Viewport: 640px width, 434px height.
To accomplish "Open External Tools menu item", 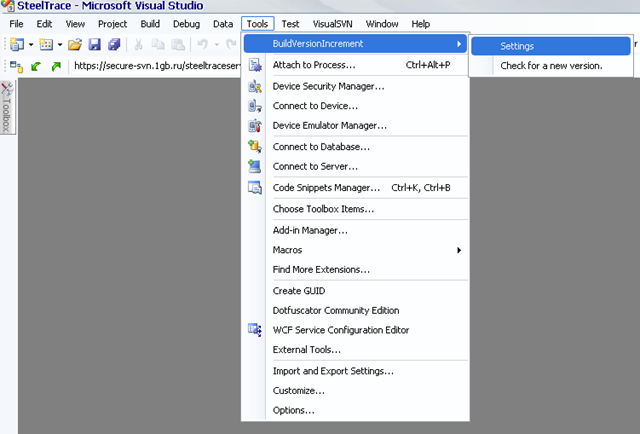I will [355, 349].
